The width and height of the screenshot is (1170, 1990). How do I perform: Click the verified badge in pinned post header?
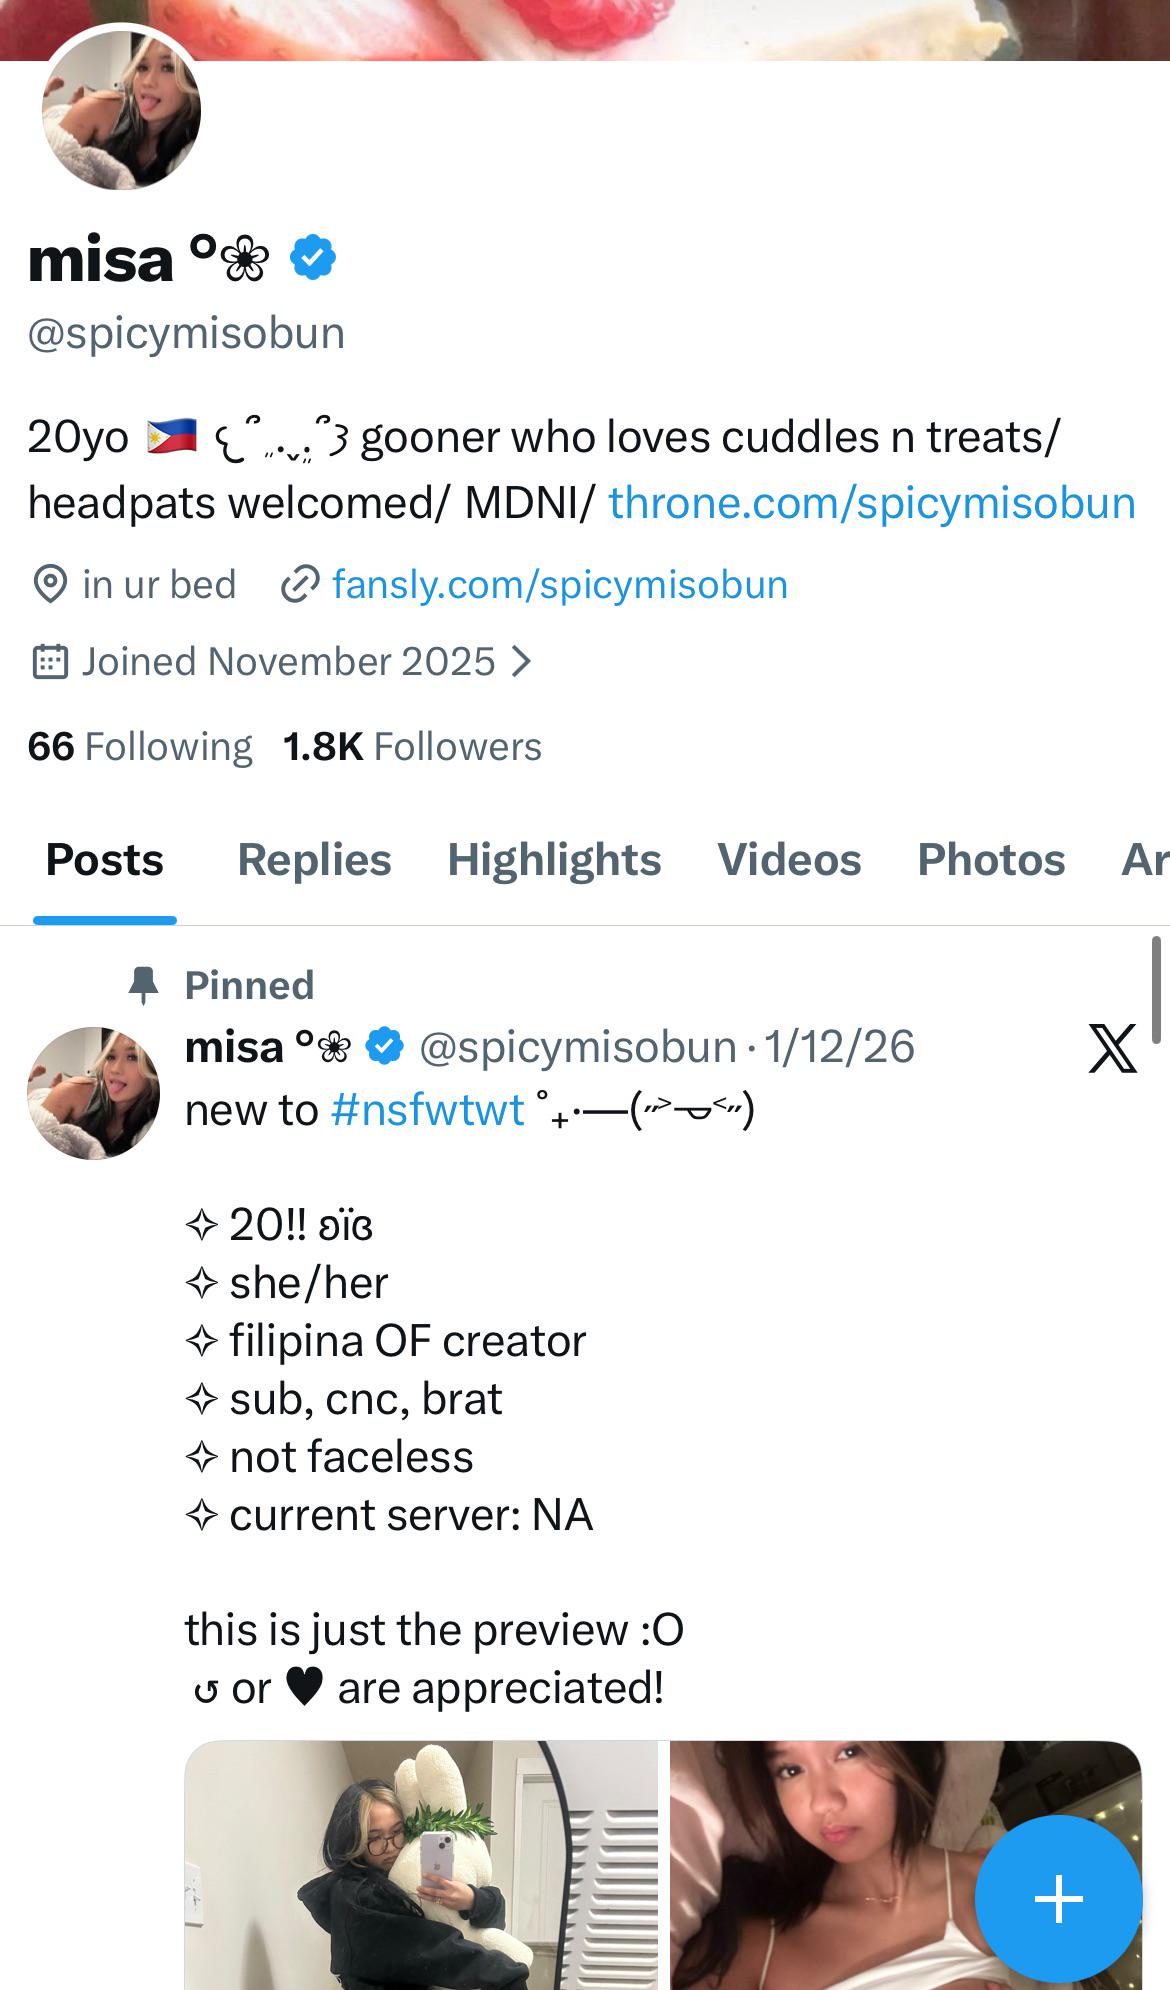(x=385, y=1047)
